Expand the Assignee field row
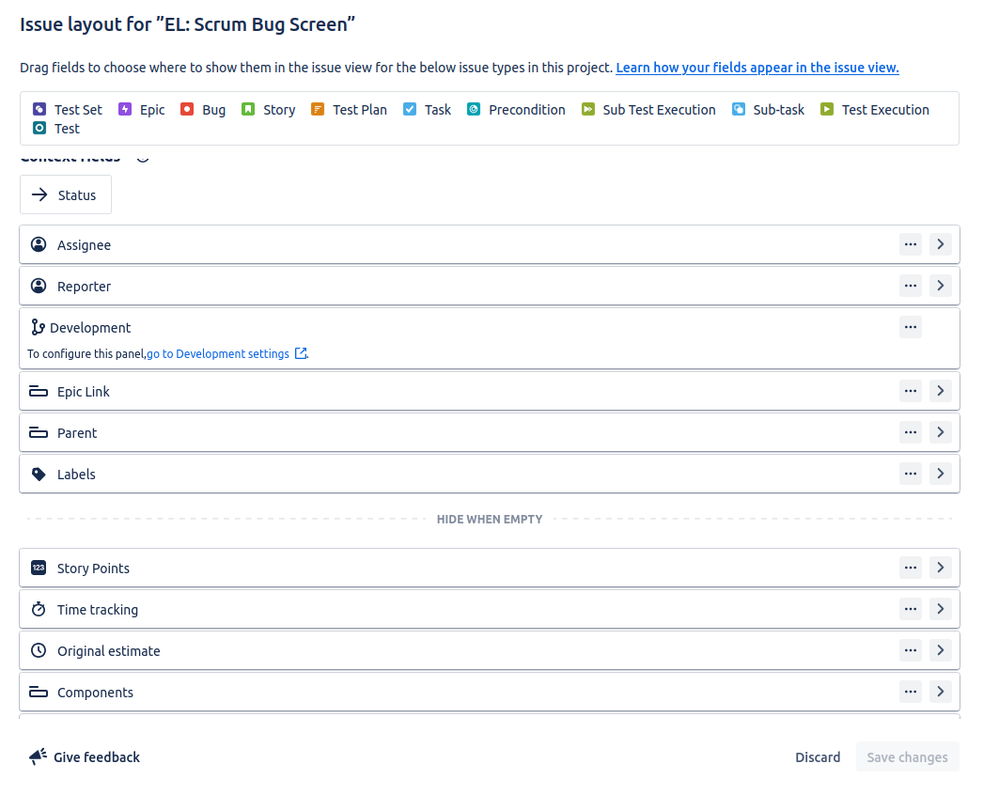The image size is (999, 794). click(x=940, y=244)
